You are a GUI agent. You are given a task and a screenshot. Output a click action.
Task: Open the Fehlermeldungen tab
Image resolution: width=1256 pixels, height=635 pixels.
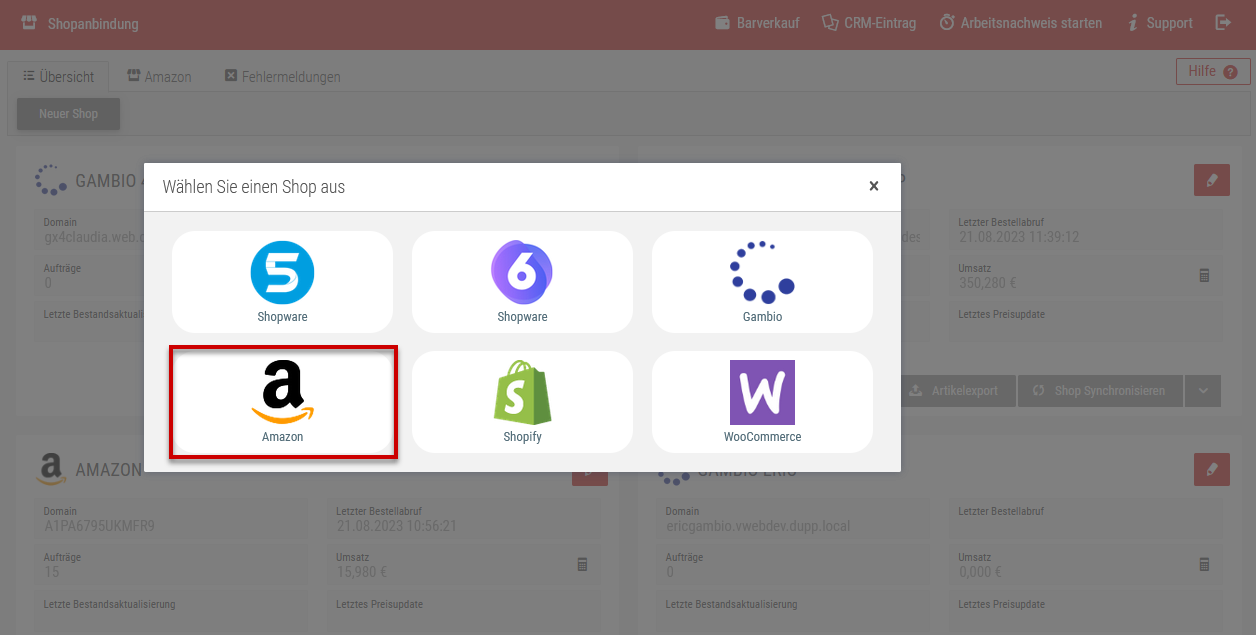coord(282,76)
